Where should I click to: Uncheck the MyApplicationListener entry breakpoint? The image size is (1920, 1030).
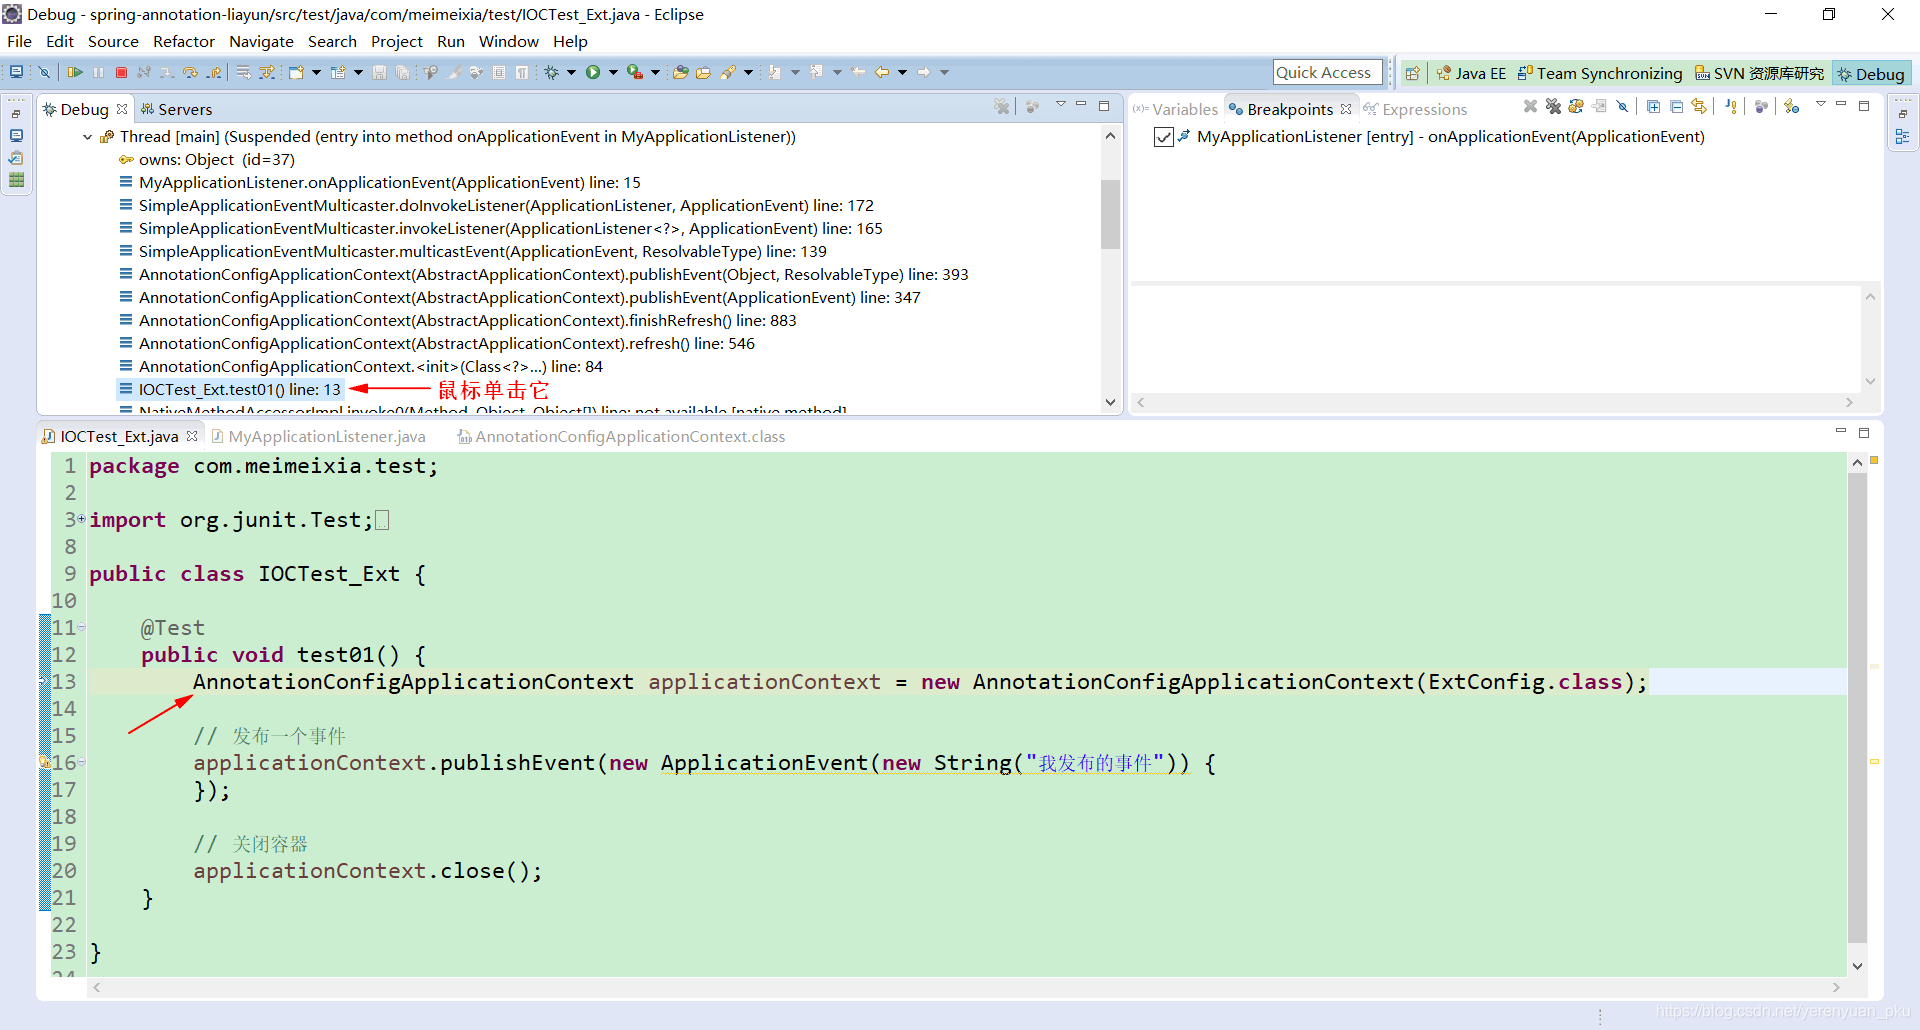point(1163,137)
